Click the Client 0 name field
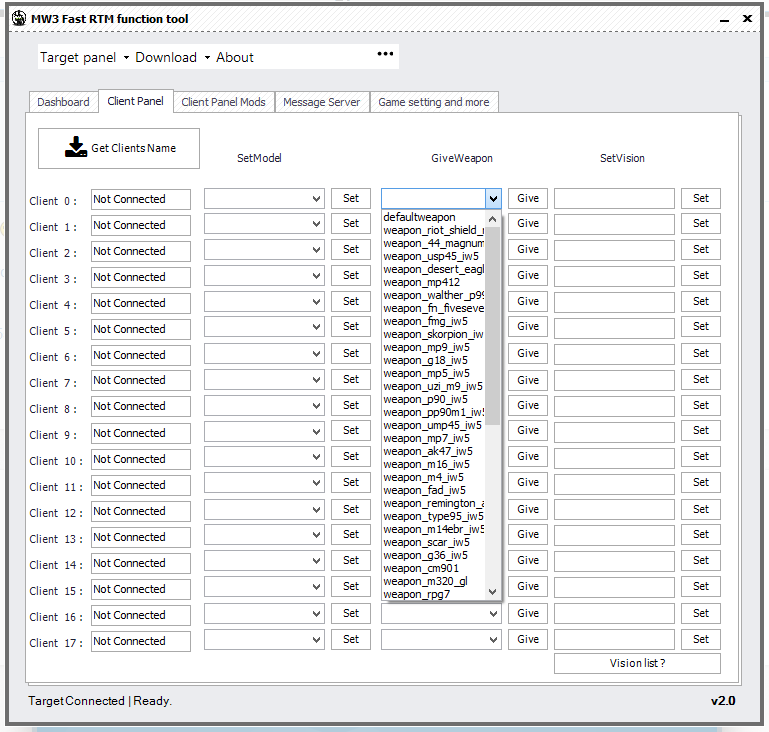Viewport: 769px width, 732px height. point(141,200)
